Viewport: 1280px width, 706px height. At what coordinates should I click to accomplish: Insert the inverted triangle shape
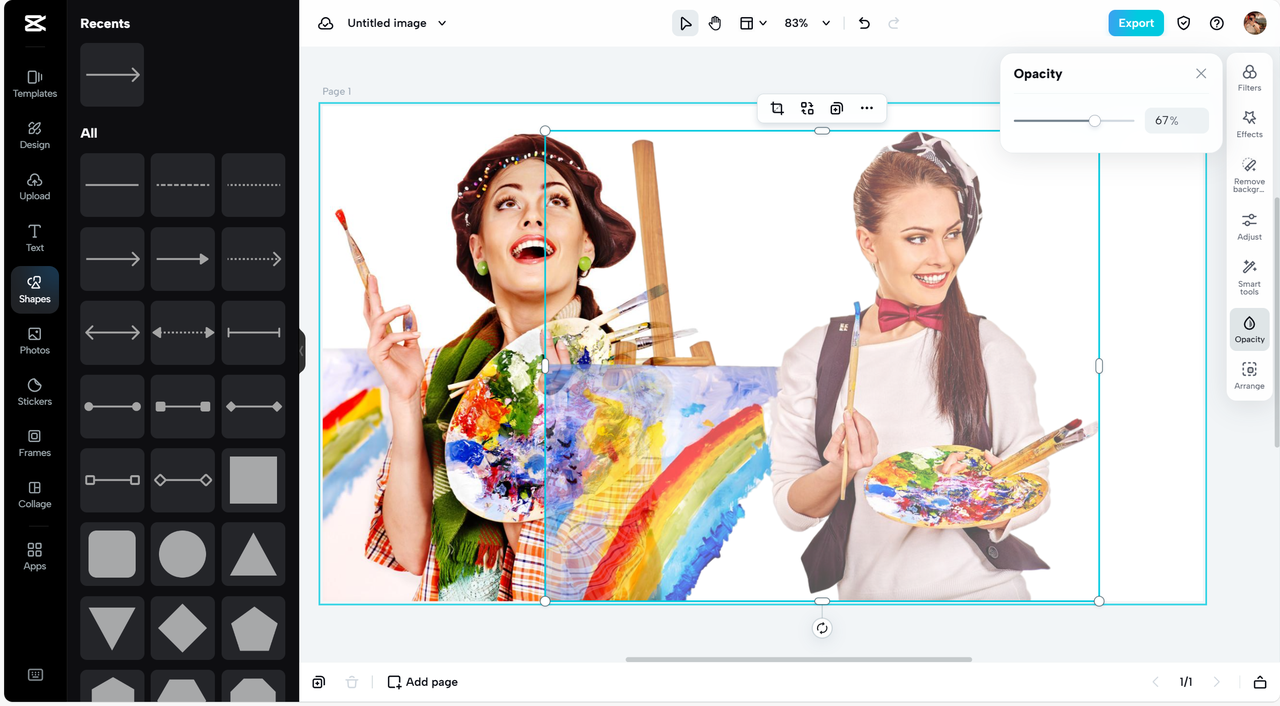[x=112, y=628]
